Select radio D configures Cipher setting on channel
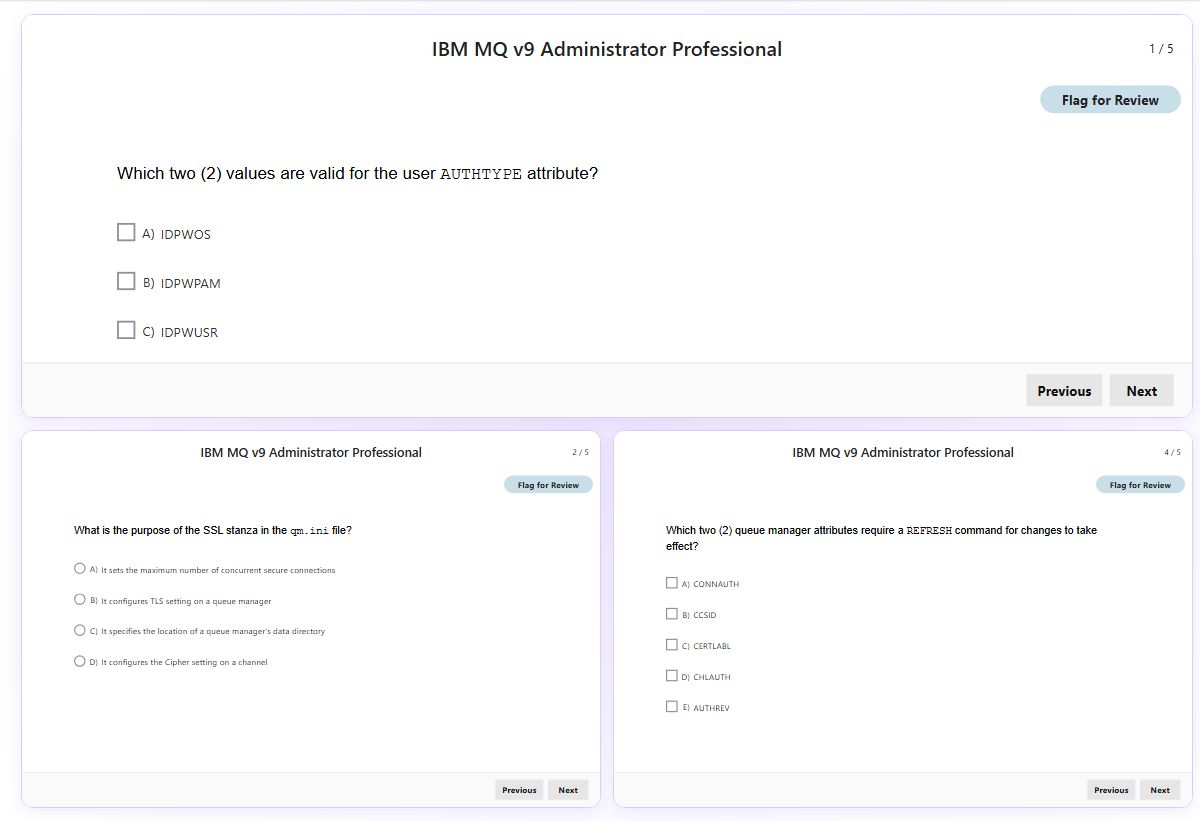The image size is (1200, 821). (80, 661)
